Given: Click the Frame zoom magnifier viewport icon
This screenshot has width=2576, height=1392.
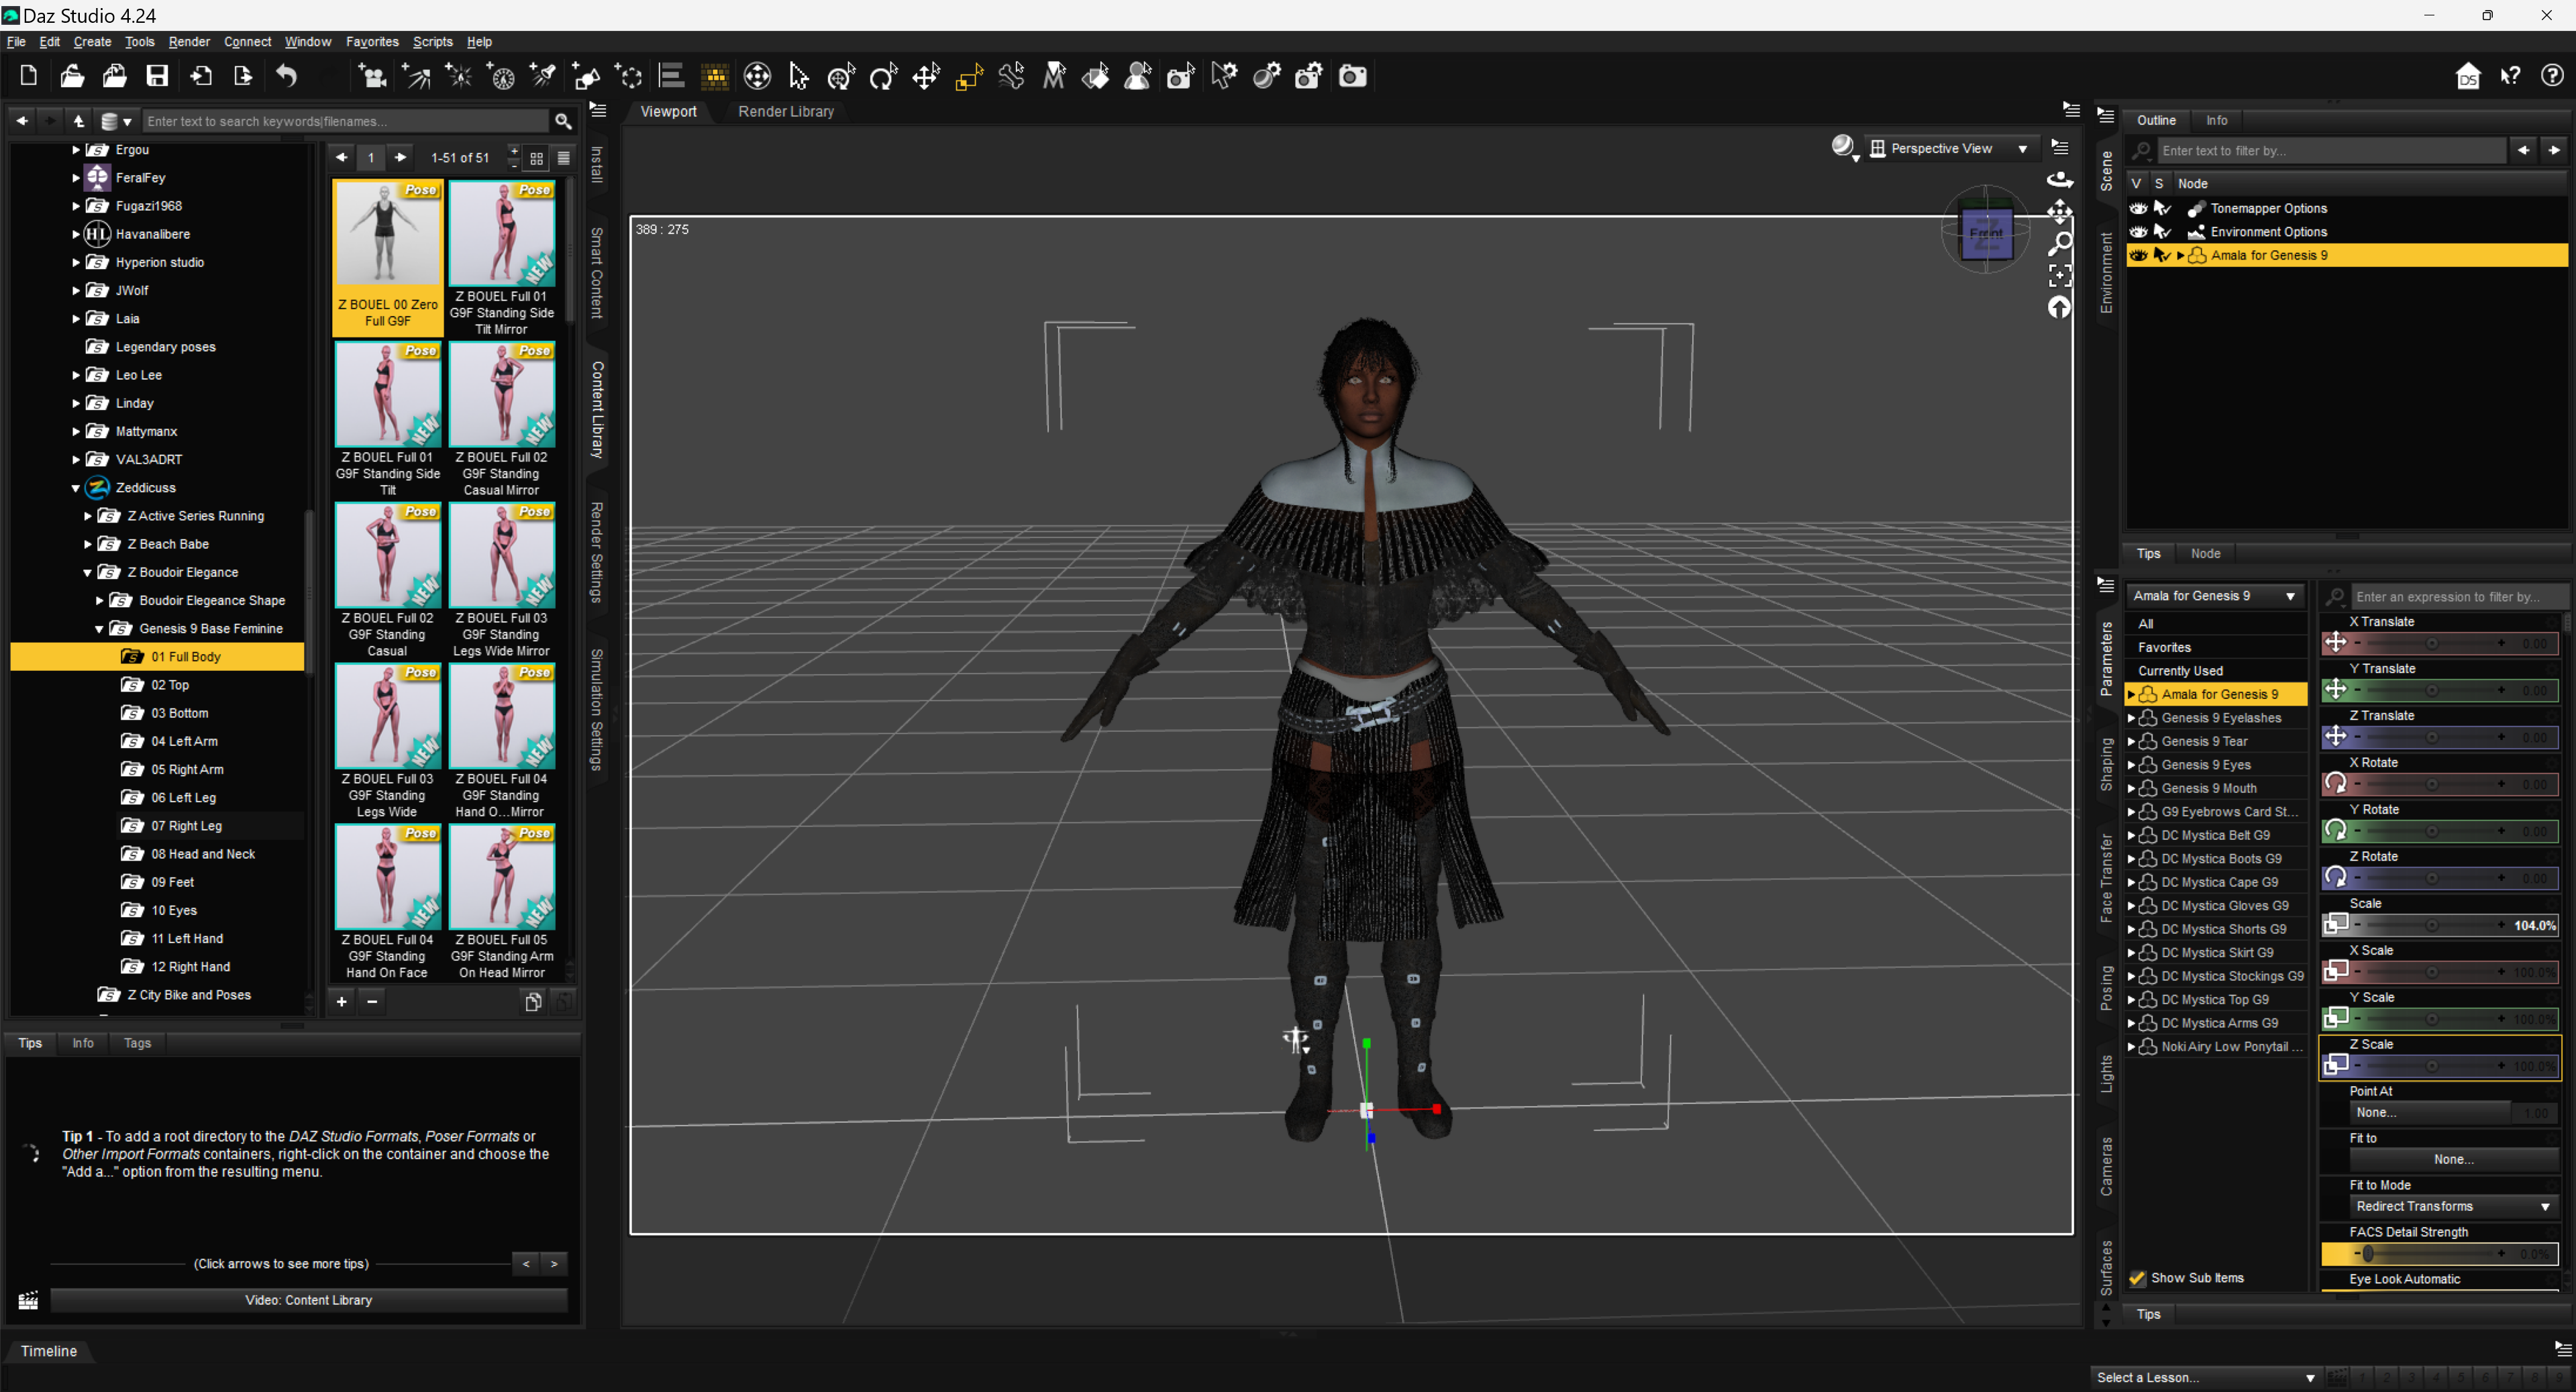Looking at the screenshot, I should pos(2059,243).
